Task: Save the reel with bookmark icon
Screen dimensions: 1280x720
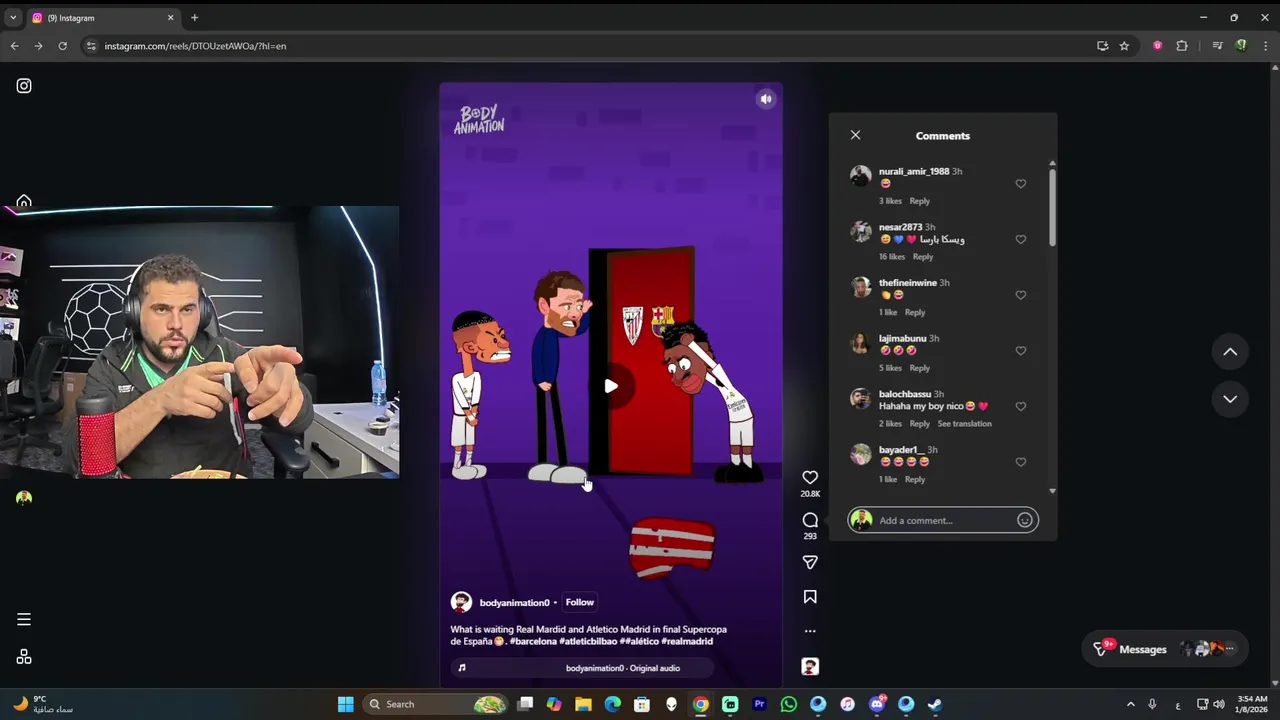Action: coord(810,597)
